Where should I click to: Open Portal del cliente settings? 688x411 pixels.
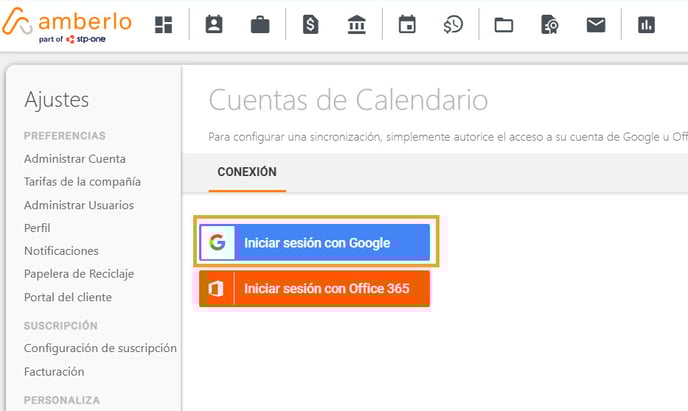pos(68,297)
